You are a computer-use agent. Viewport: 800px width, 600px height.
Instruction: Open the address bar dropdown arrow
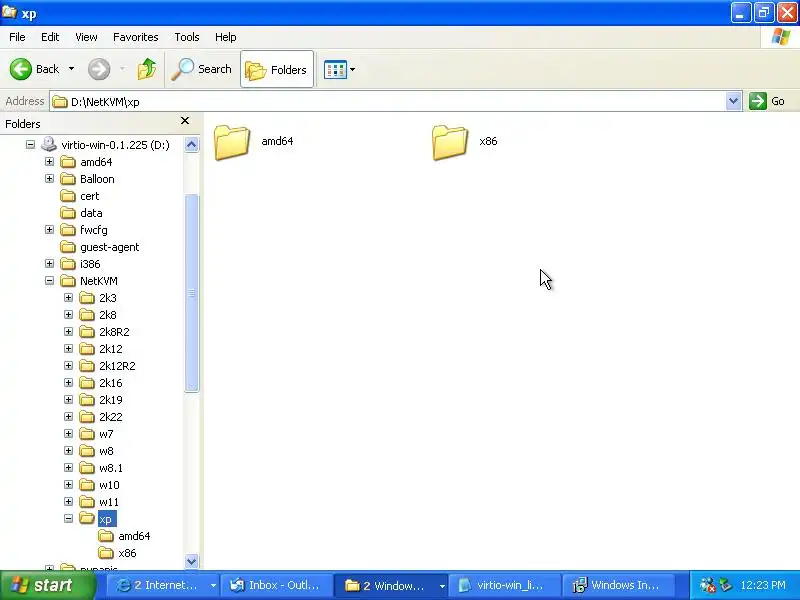[x=733, y=101]
